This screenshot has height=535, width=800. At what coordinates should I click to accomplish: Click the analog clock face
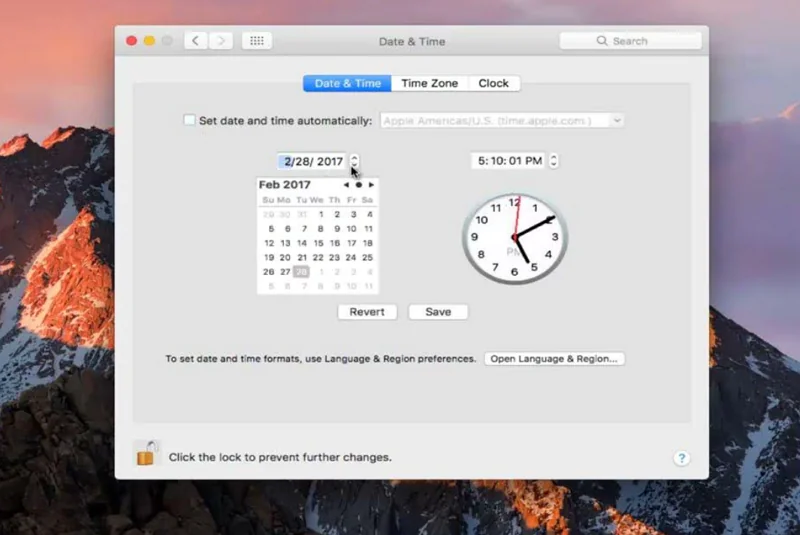click(x=515, y=238)
